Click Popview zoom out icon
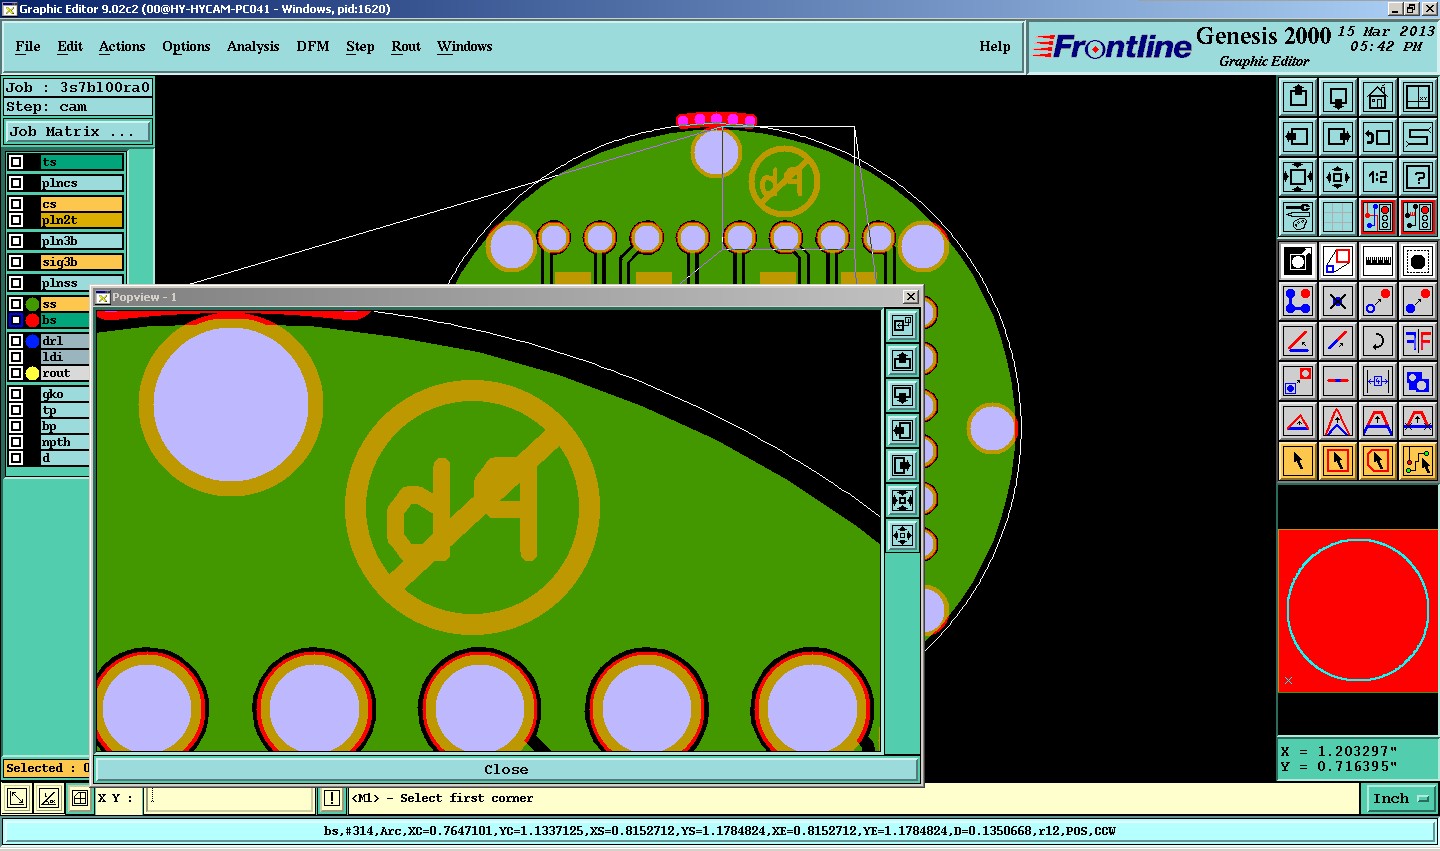 pos(902,535)
